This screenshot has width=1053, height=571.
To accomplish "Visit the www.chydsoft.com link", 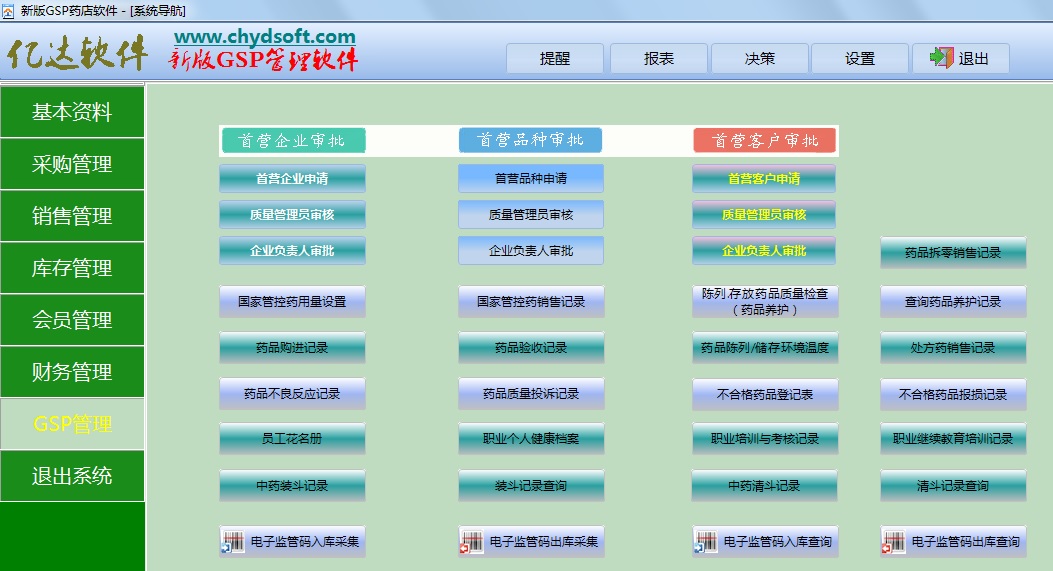I will (x=265, y=36).
